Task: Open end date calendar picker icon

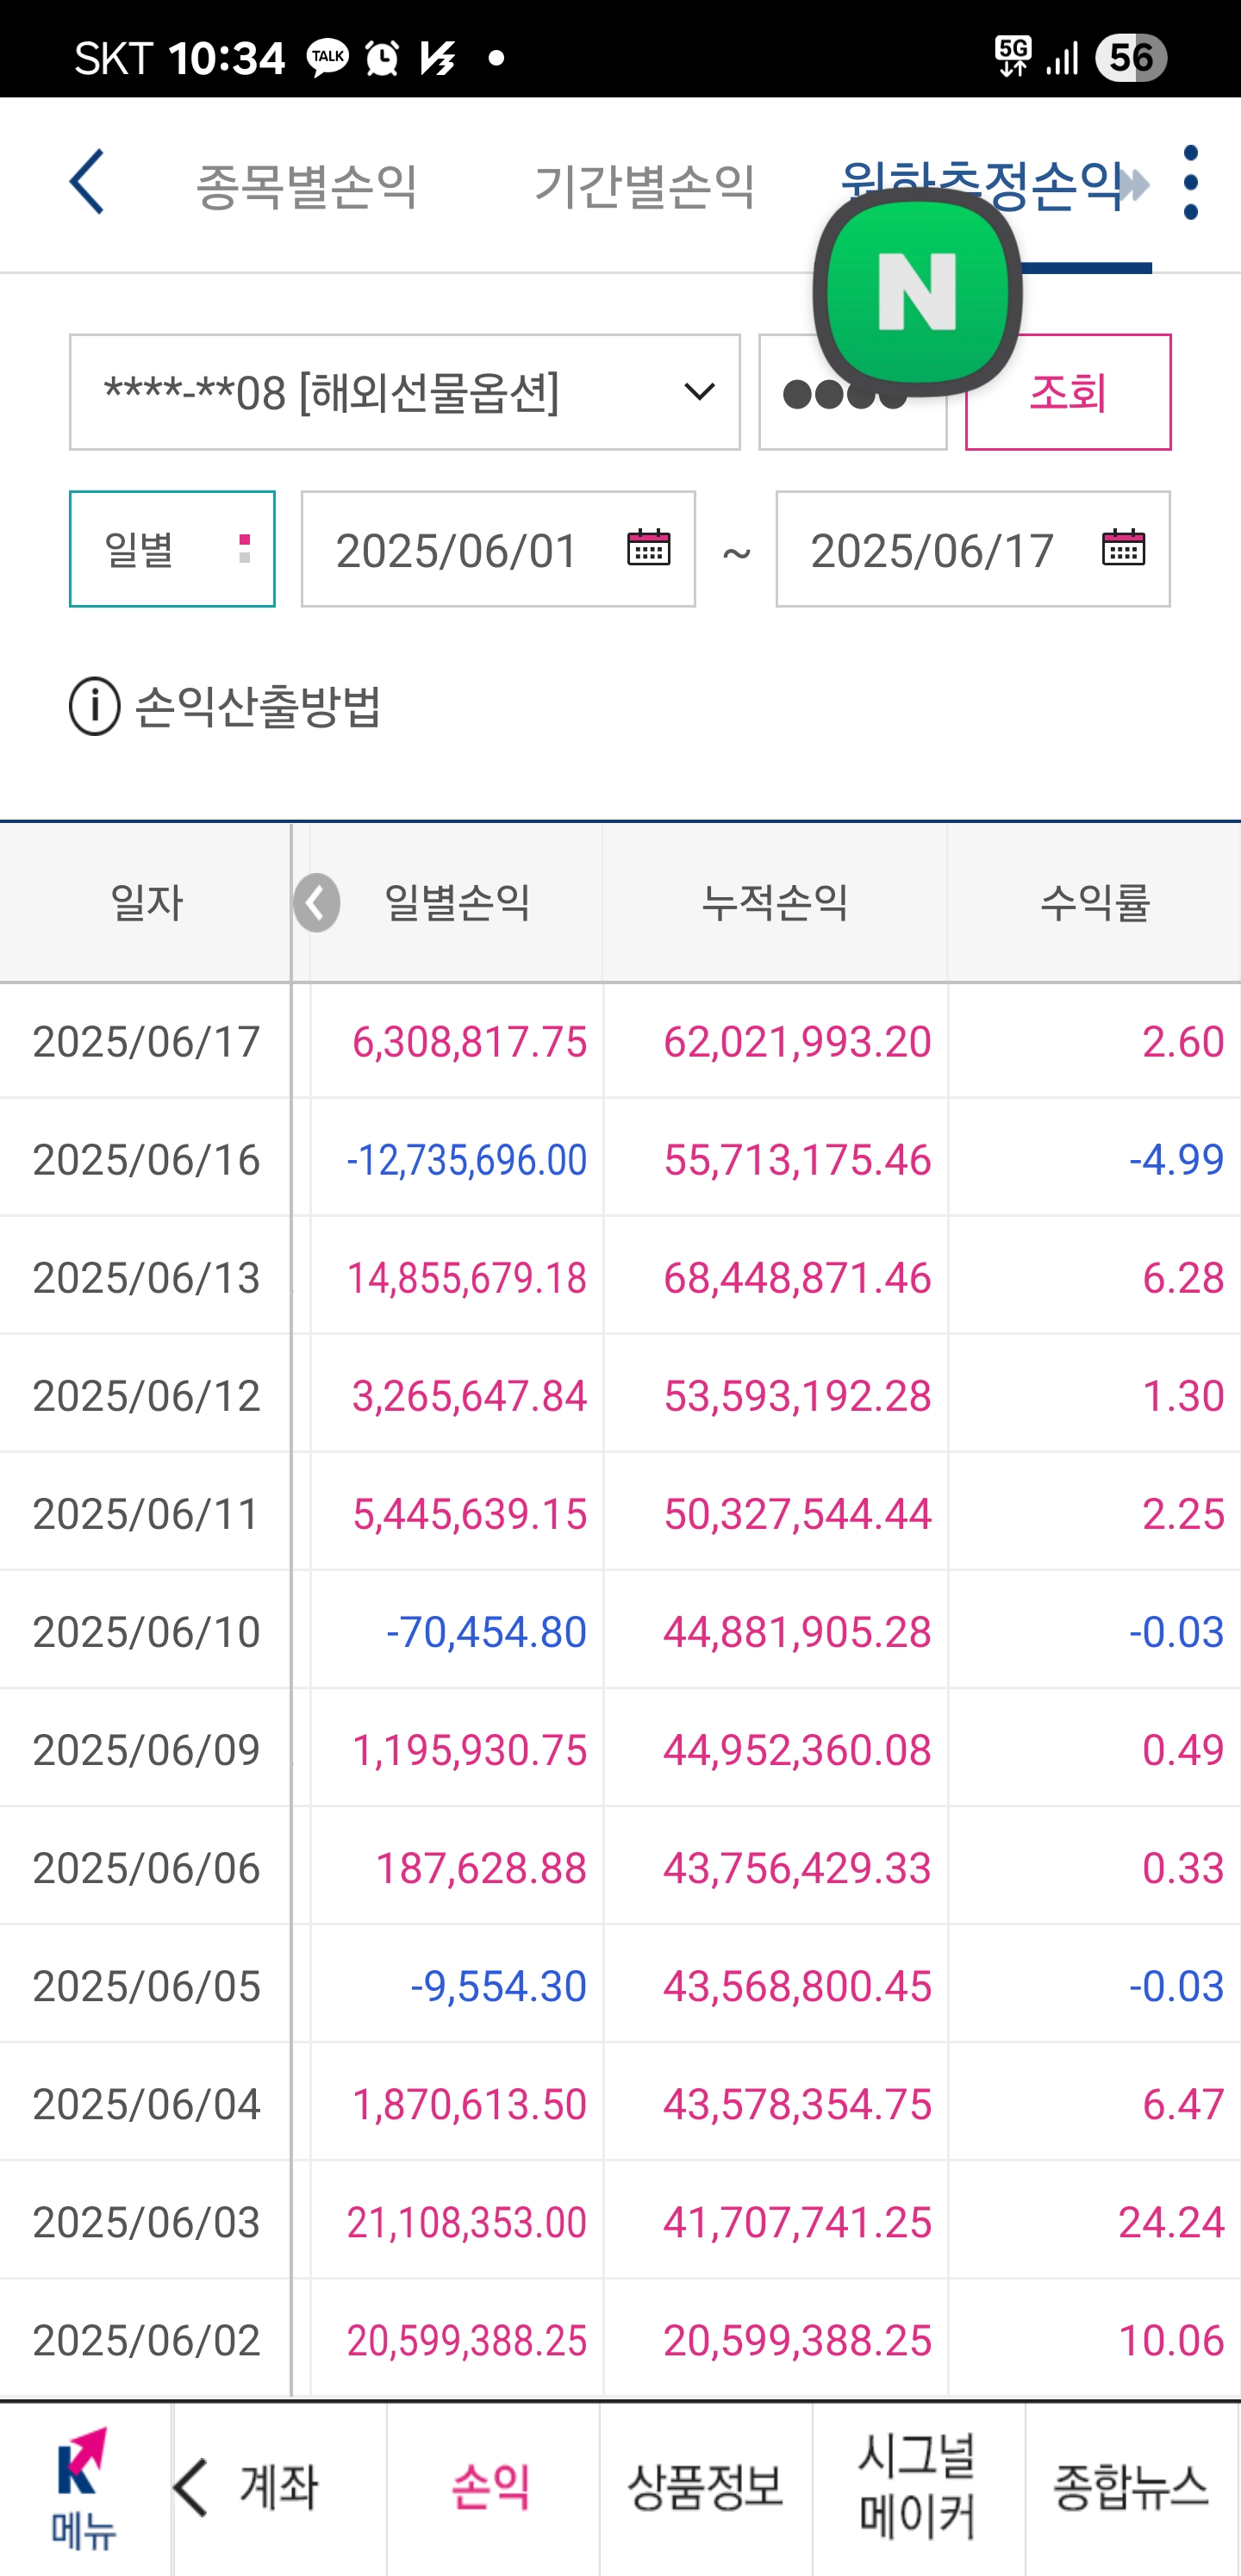Action: click(x=1123, y=548)
